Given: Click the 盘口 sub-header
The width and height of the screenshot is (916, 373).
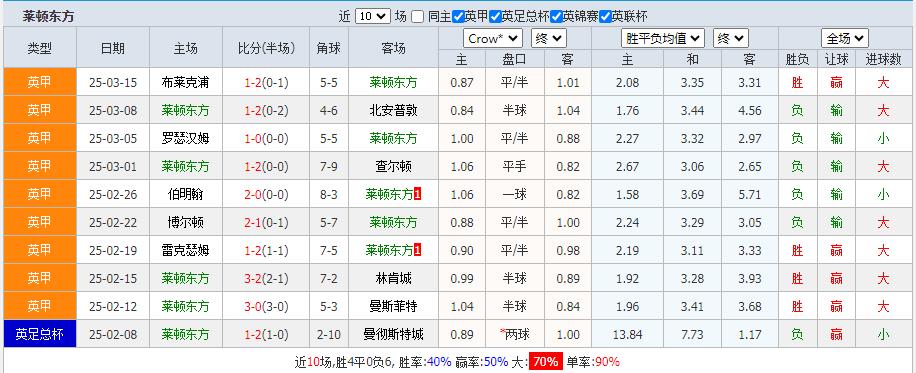Looking at the screenshot, I should point(515,59).
